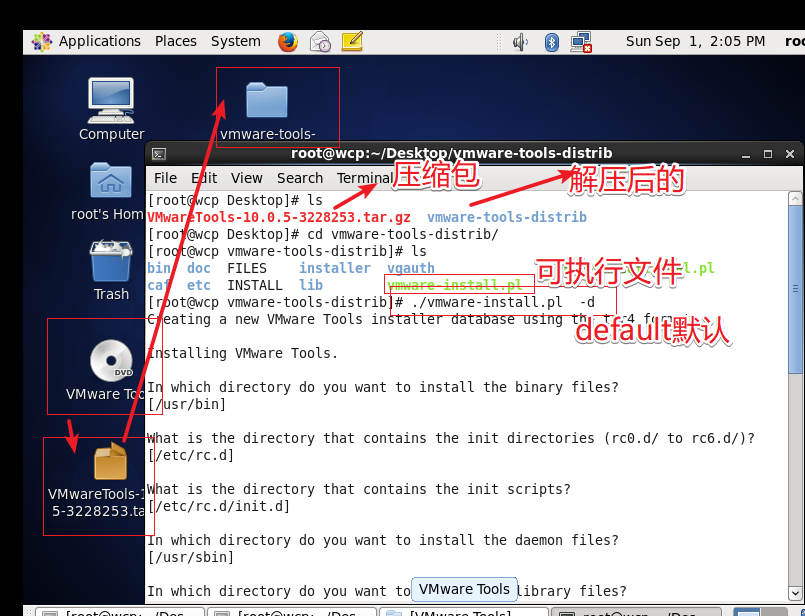This screenshot has width=805, height=616.
Task: Switch to the last root@wcp taskbar window
Action: pyautogui.click(x=636, y=612)
